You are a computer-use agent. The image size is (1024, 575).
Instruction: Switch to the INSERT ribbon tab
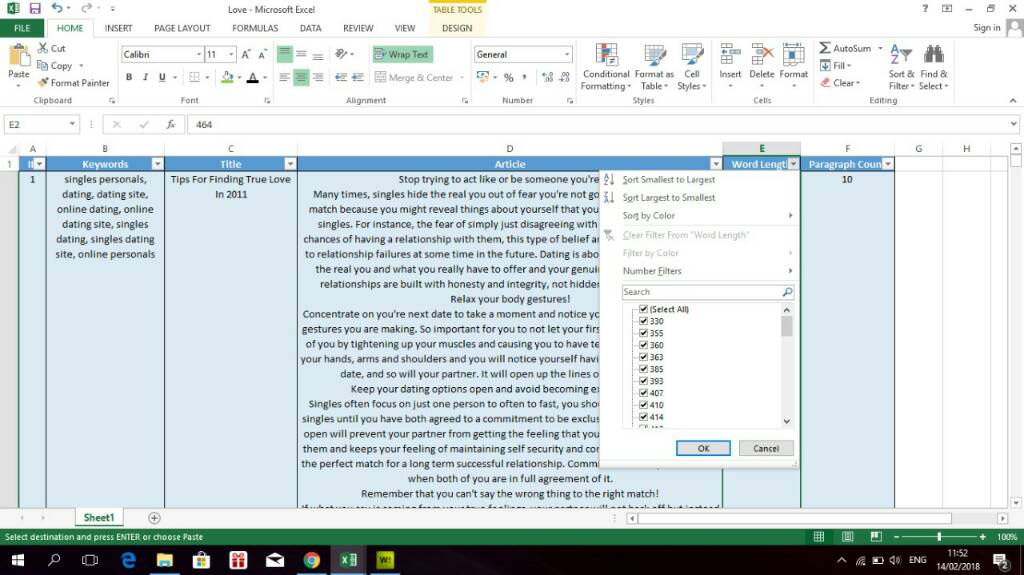(x=118, y=28)
